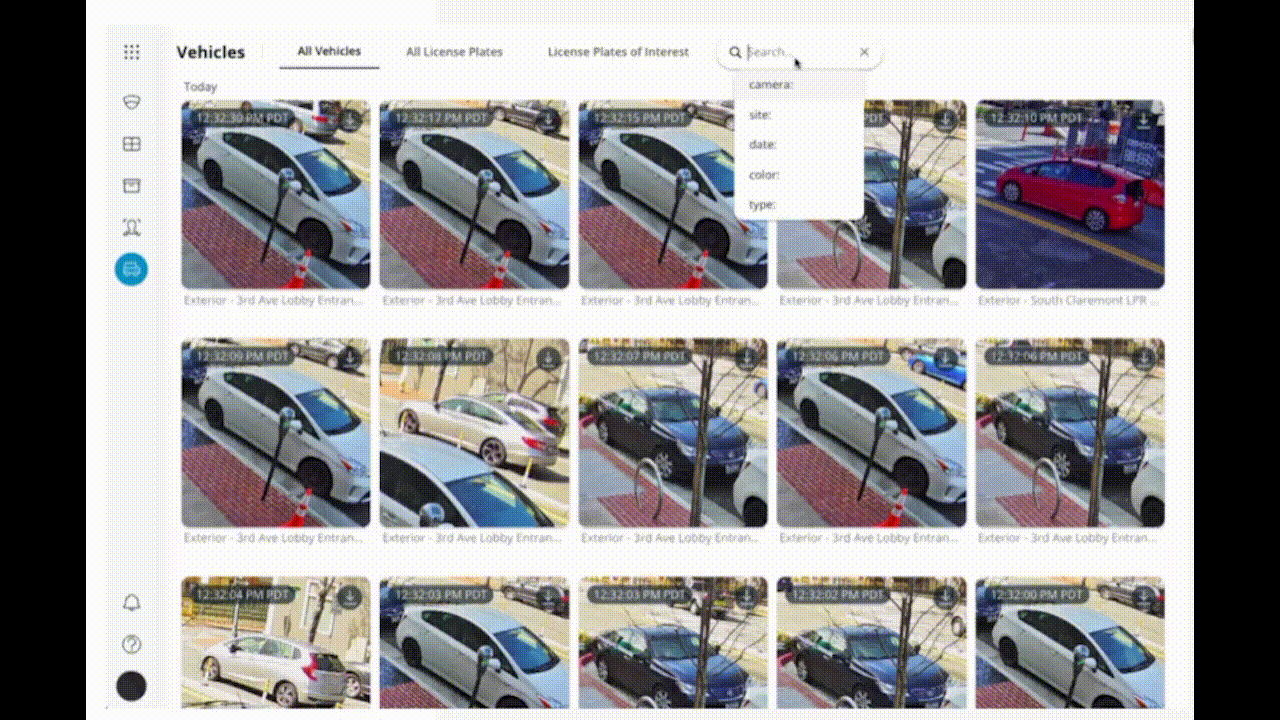The width and height of the screenshot is (1280, 720).
Task: Switch to All License Plates tab
Action: [x=454, y=52]
